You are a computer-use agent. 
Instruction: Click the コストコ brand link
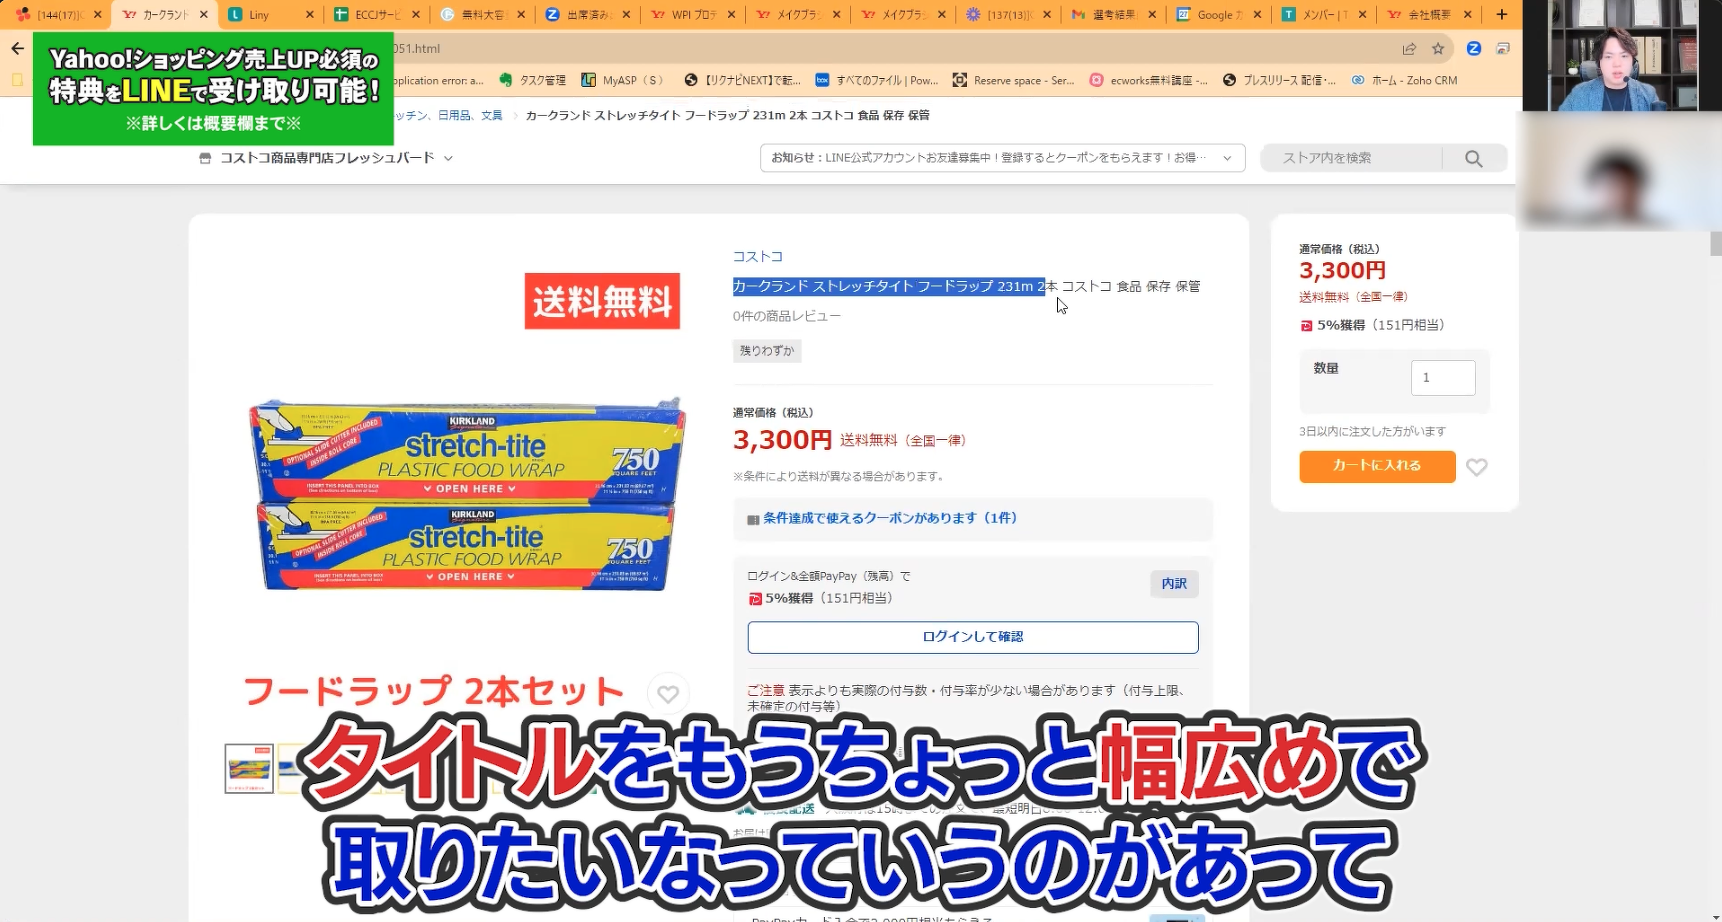point(757,256)
